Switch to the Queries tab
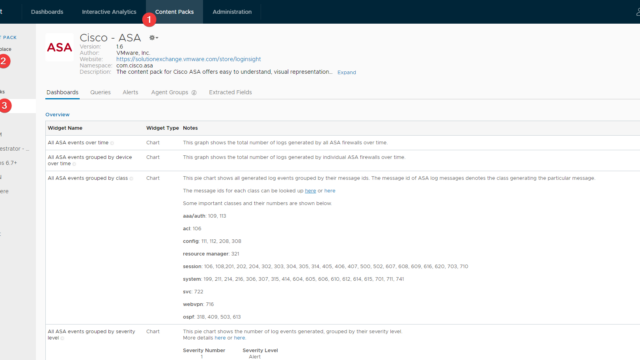This screenshot has width=640, height=360. [x=100, y=92]
